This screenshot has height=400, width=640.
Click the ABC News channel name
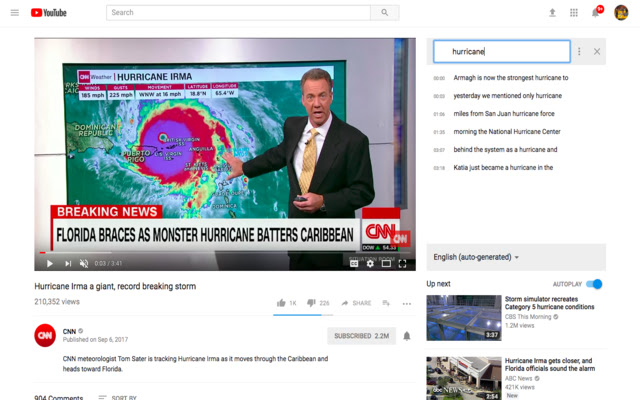coord(518,378)
